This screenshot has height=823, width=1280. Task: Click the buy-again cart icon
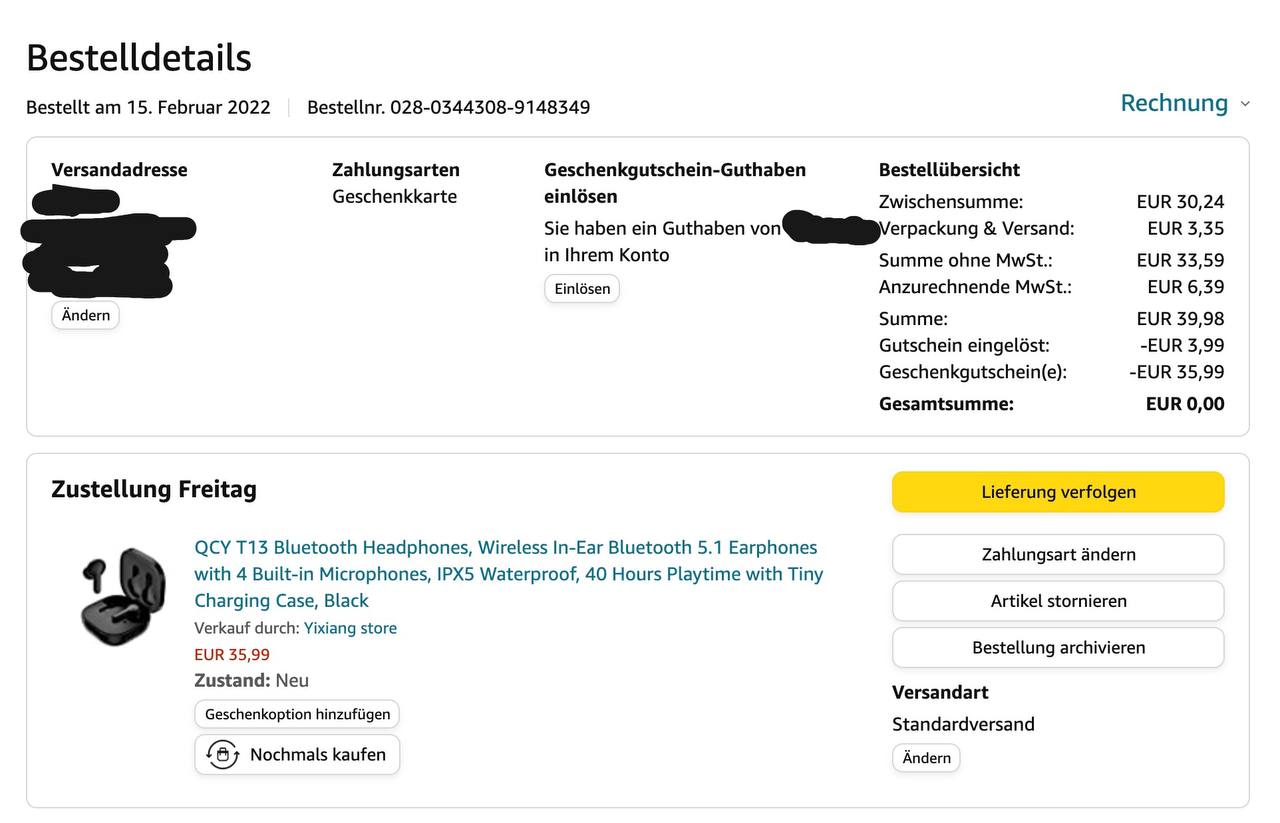click(x=222, y=754)
